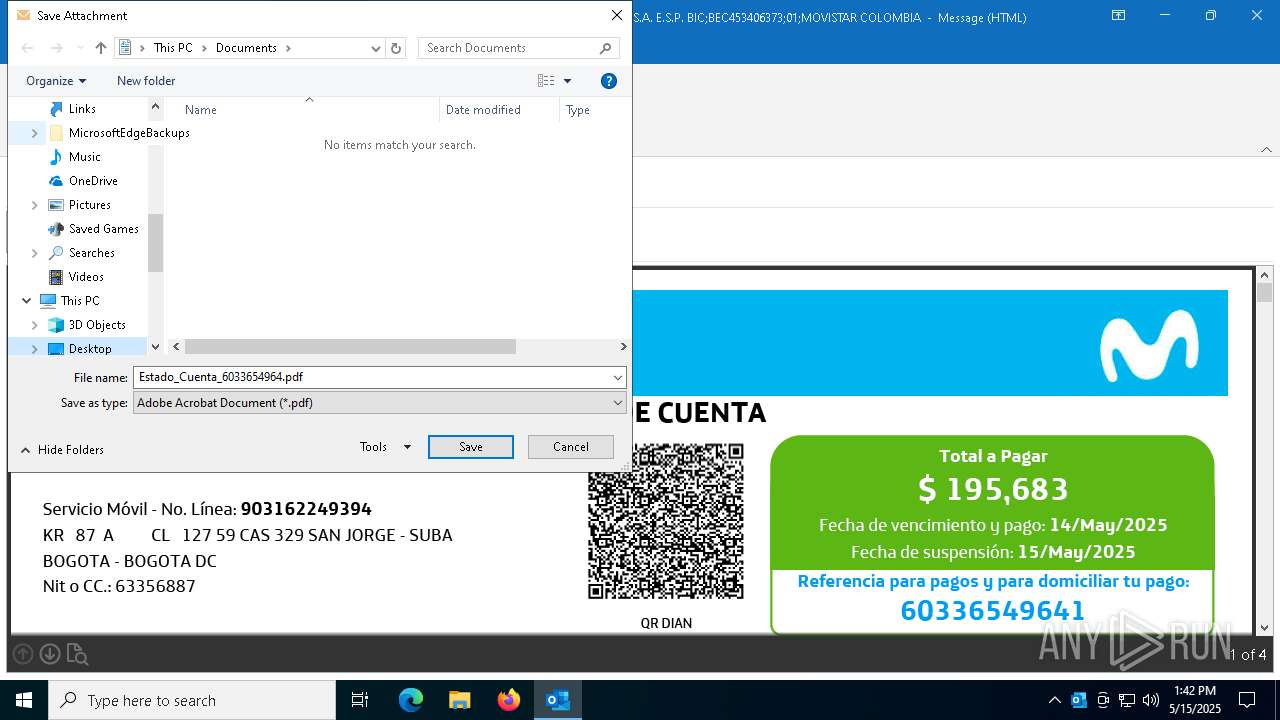Select Links in the folder tree

click(82, 109)
